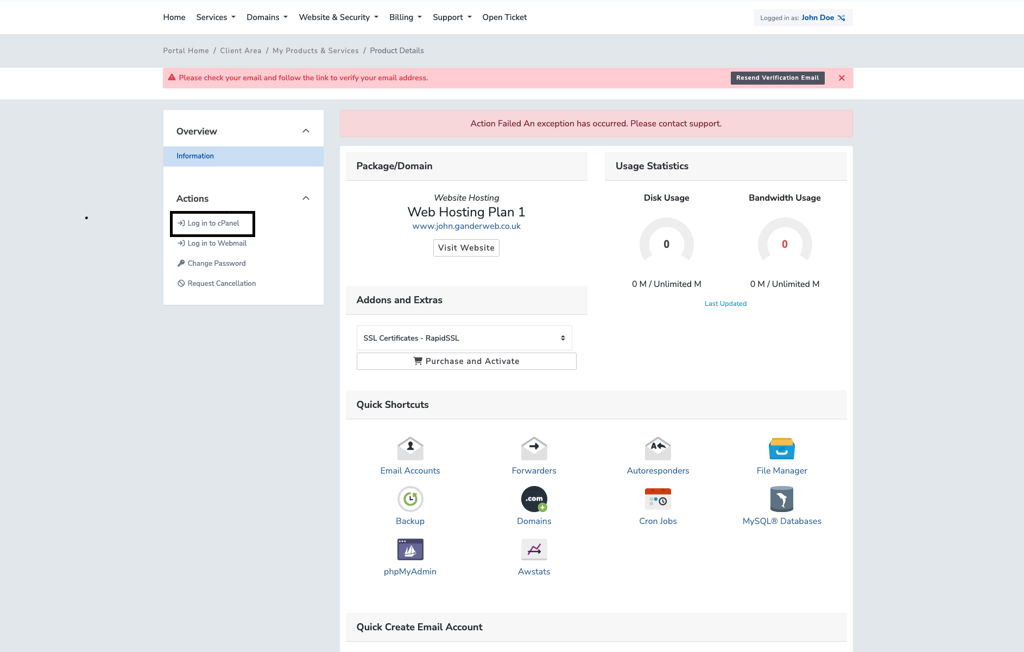Image resolution: width=1024 pixels, height=652 pixels.
Task: Expand the Billing menu
Action: coord(406,17)
